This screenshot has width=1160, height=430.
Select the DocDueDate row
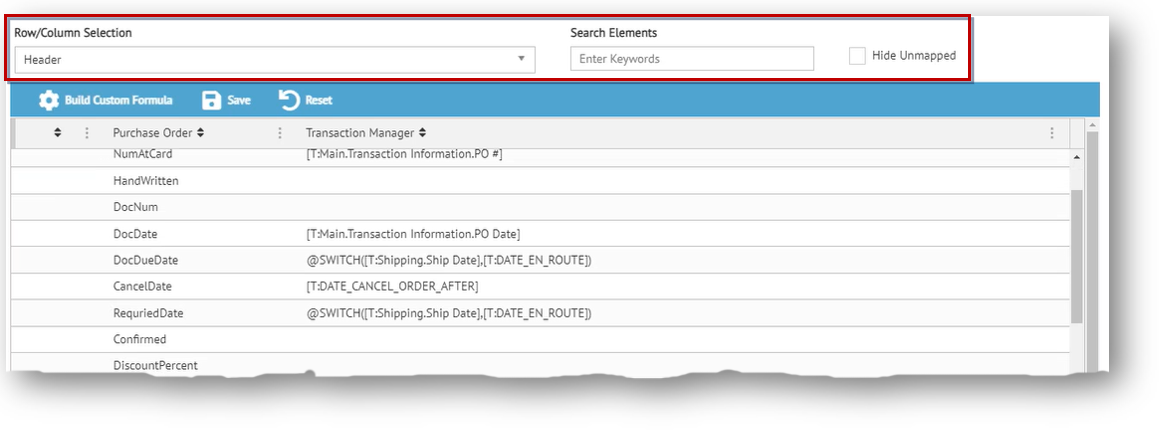pyautogui.click(x=146, y=260)
